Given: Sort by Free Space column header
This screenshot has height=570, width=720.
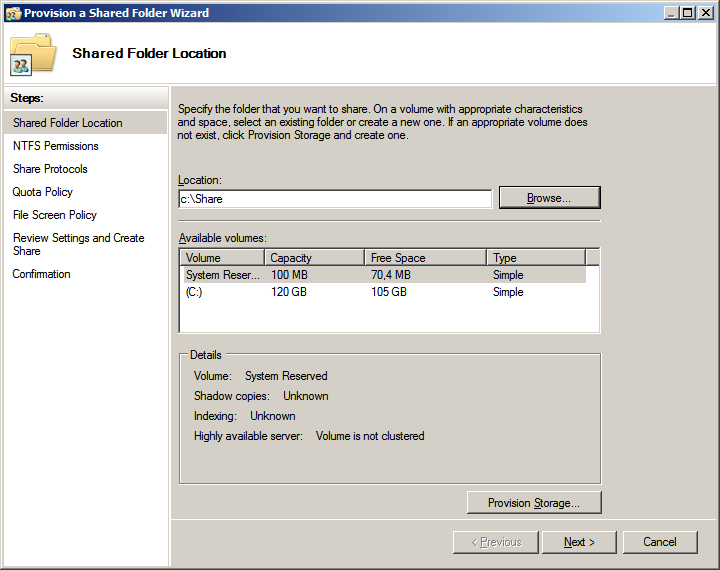Looking at the screenshot, I should pos(426,258).
